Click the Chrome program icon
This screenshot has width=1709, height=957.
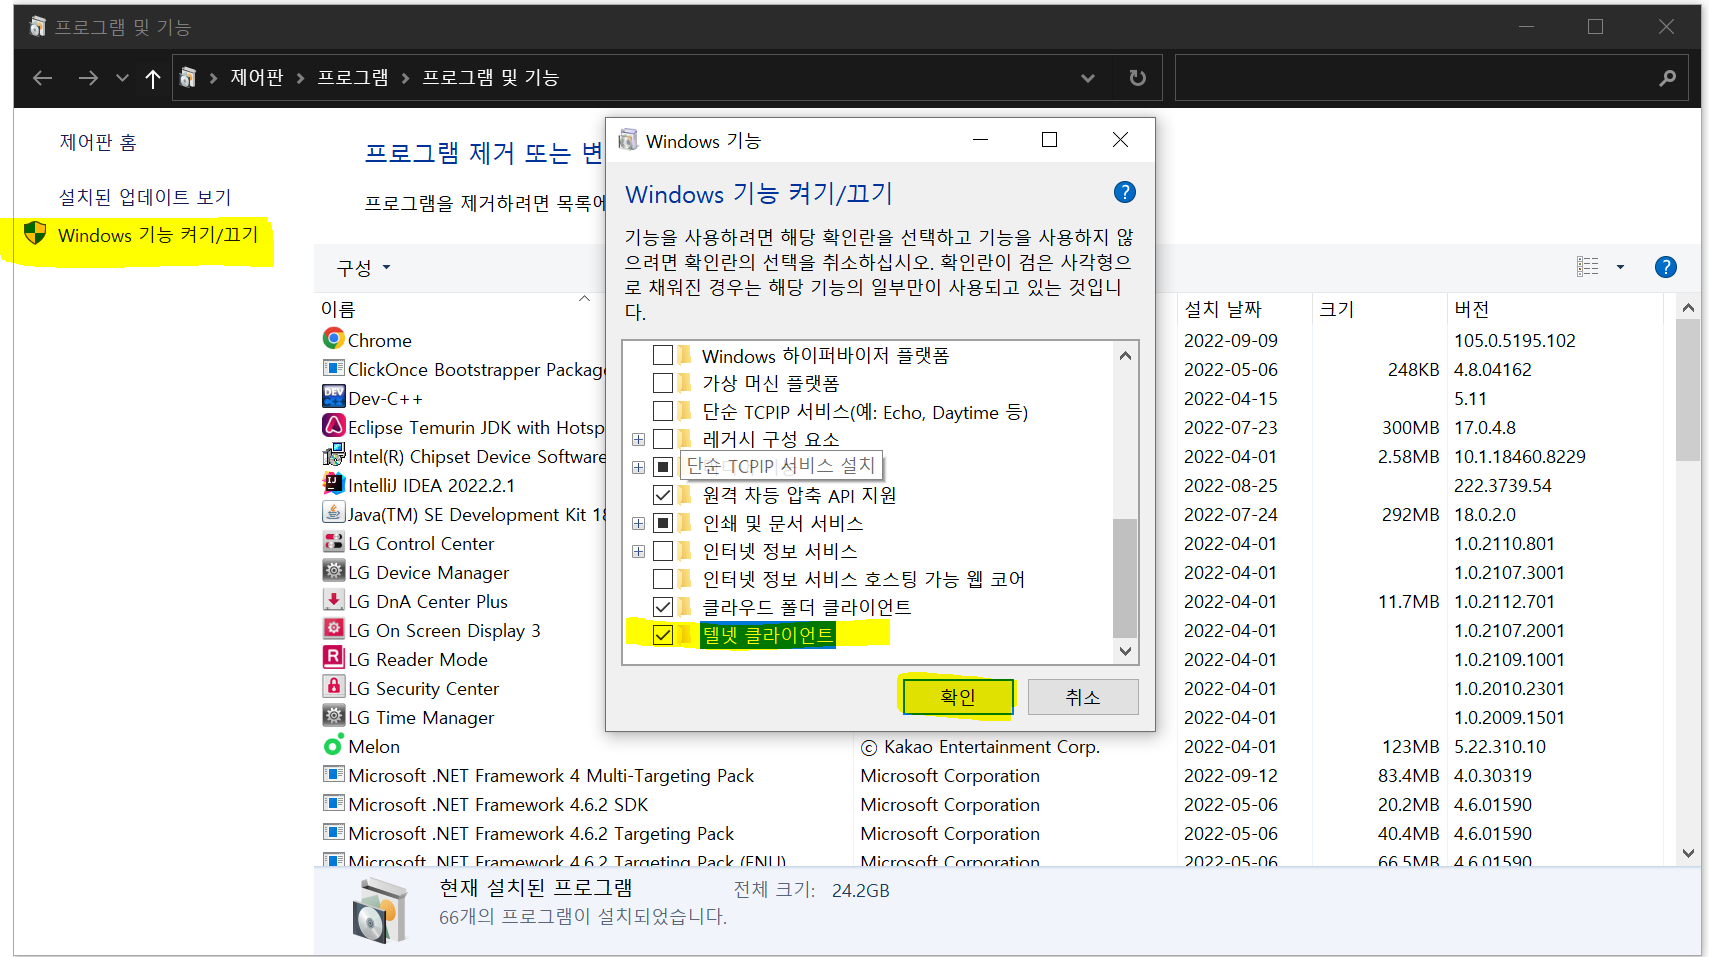coord(334,339)
